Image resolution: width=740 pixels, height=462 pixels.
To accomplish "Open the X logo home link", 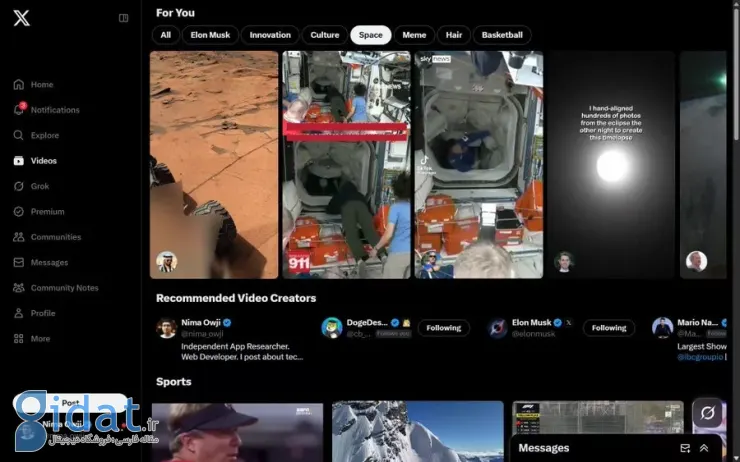I will click(21, 18).
